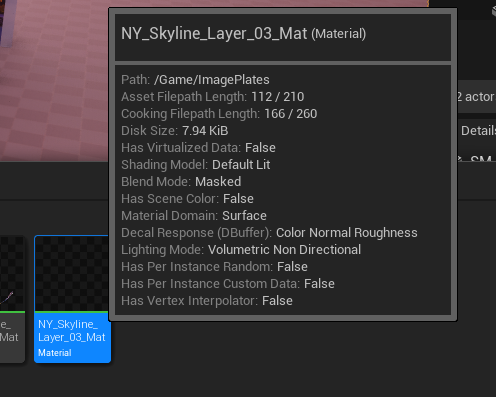Viewport: 496px width, 397px height.
Task: Click the Lighting Mode value Volumetric Non Directional
Action: click(x=284, y=250)
